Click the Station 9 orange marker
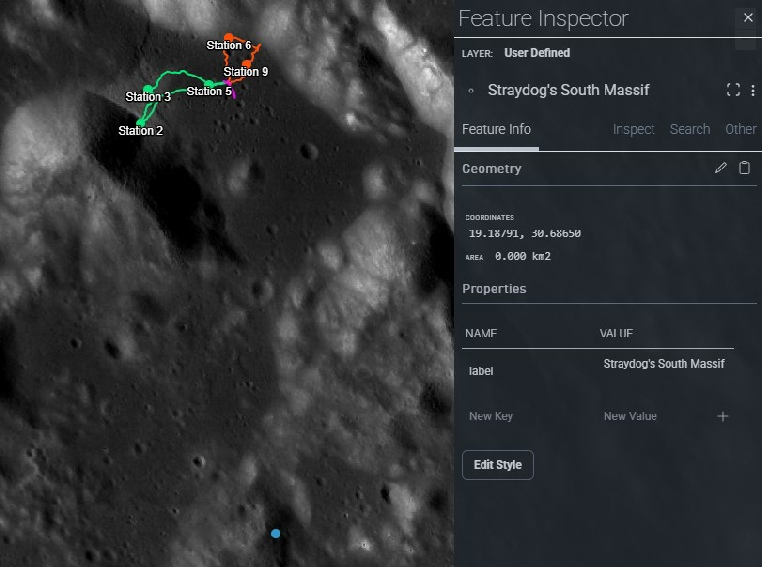This screenshot has height=567, width=762. tap(246, 64)
